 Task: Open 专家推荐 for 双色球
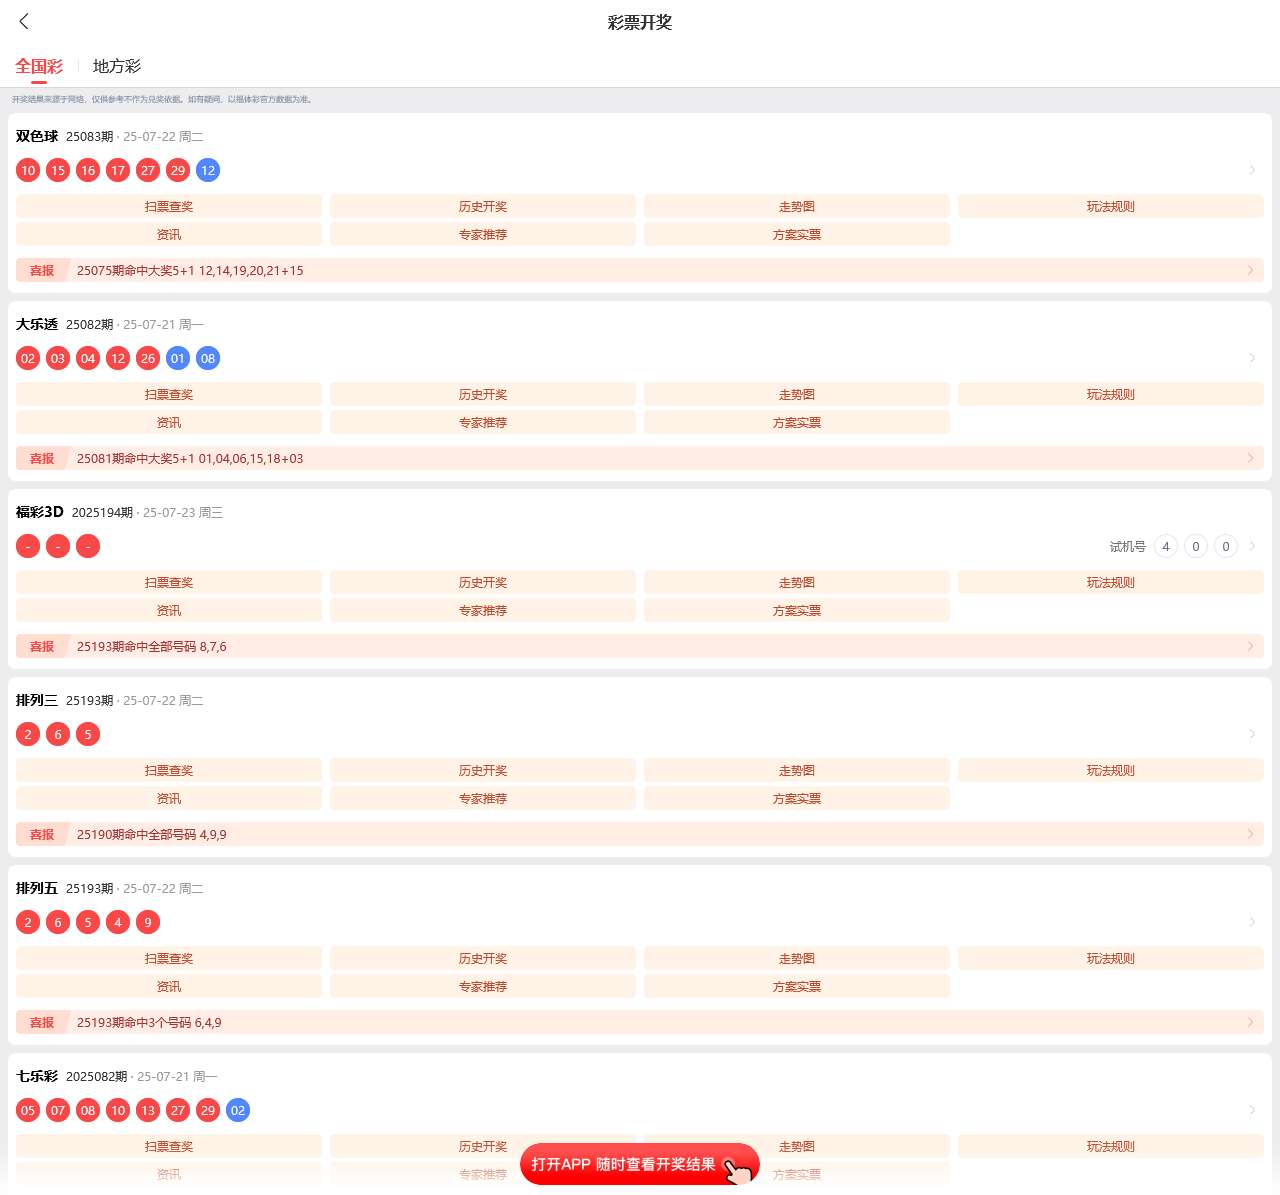(483, 234)
